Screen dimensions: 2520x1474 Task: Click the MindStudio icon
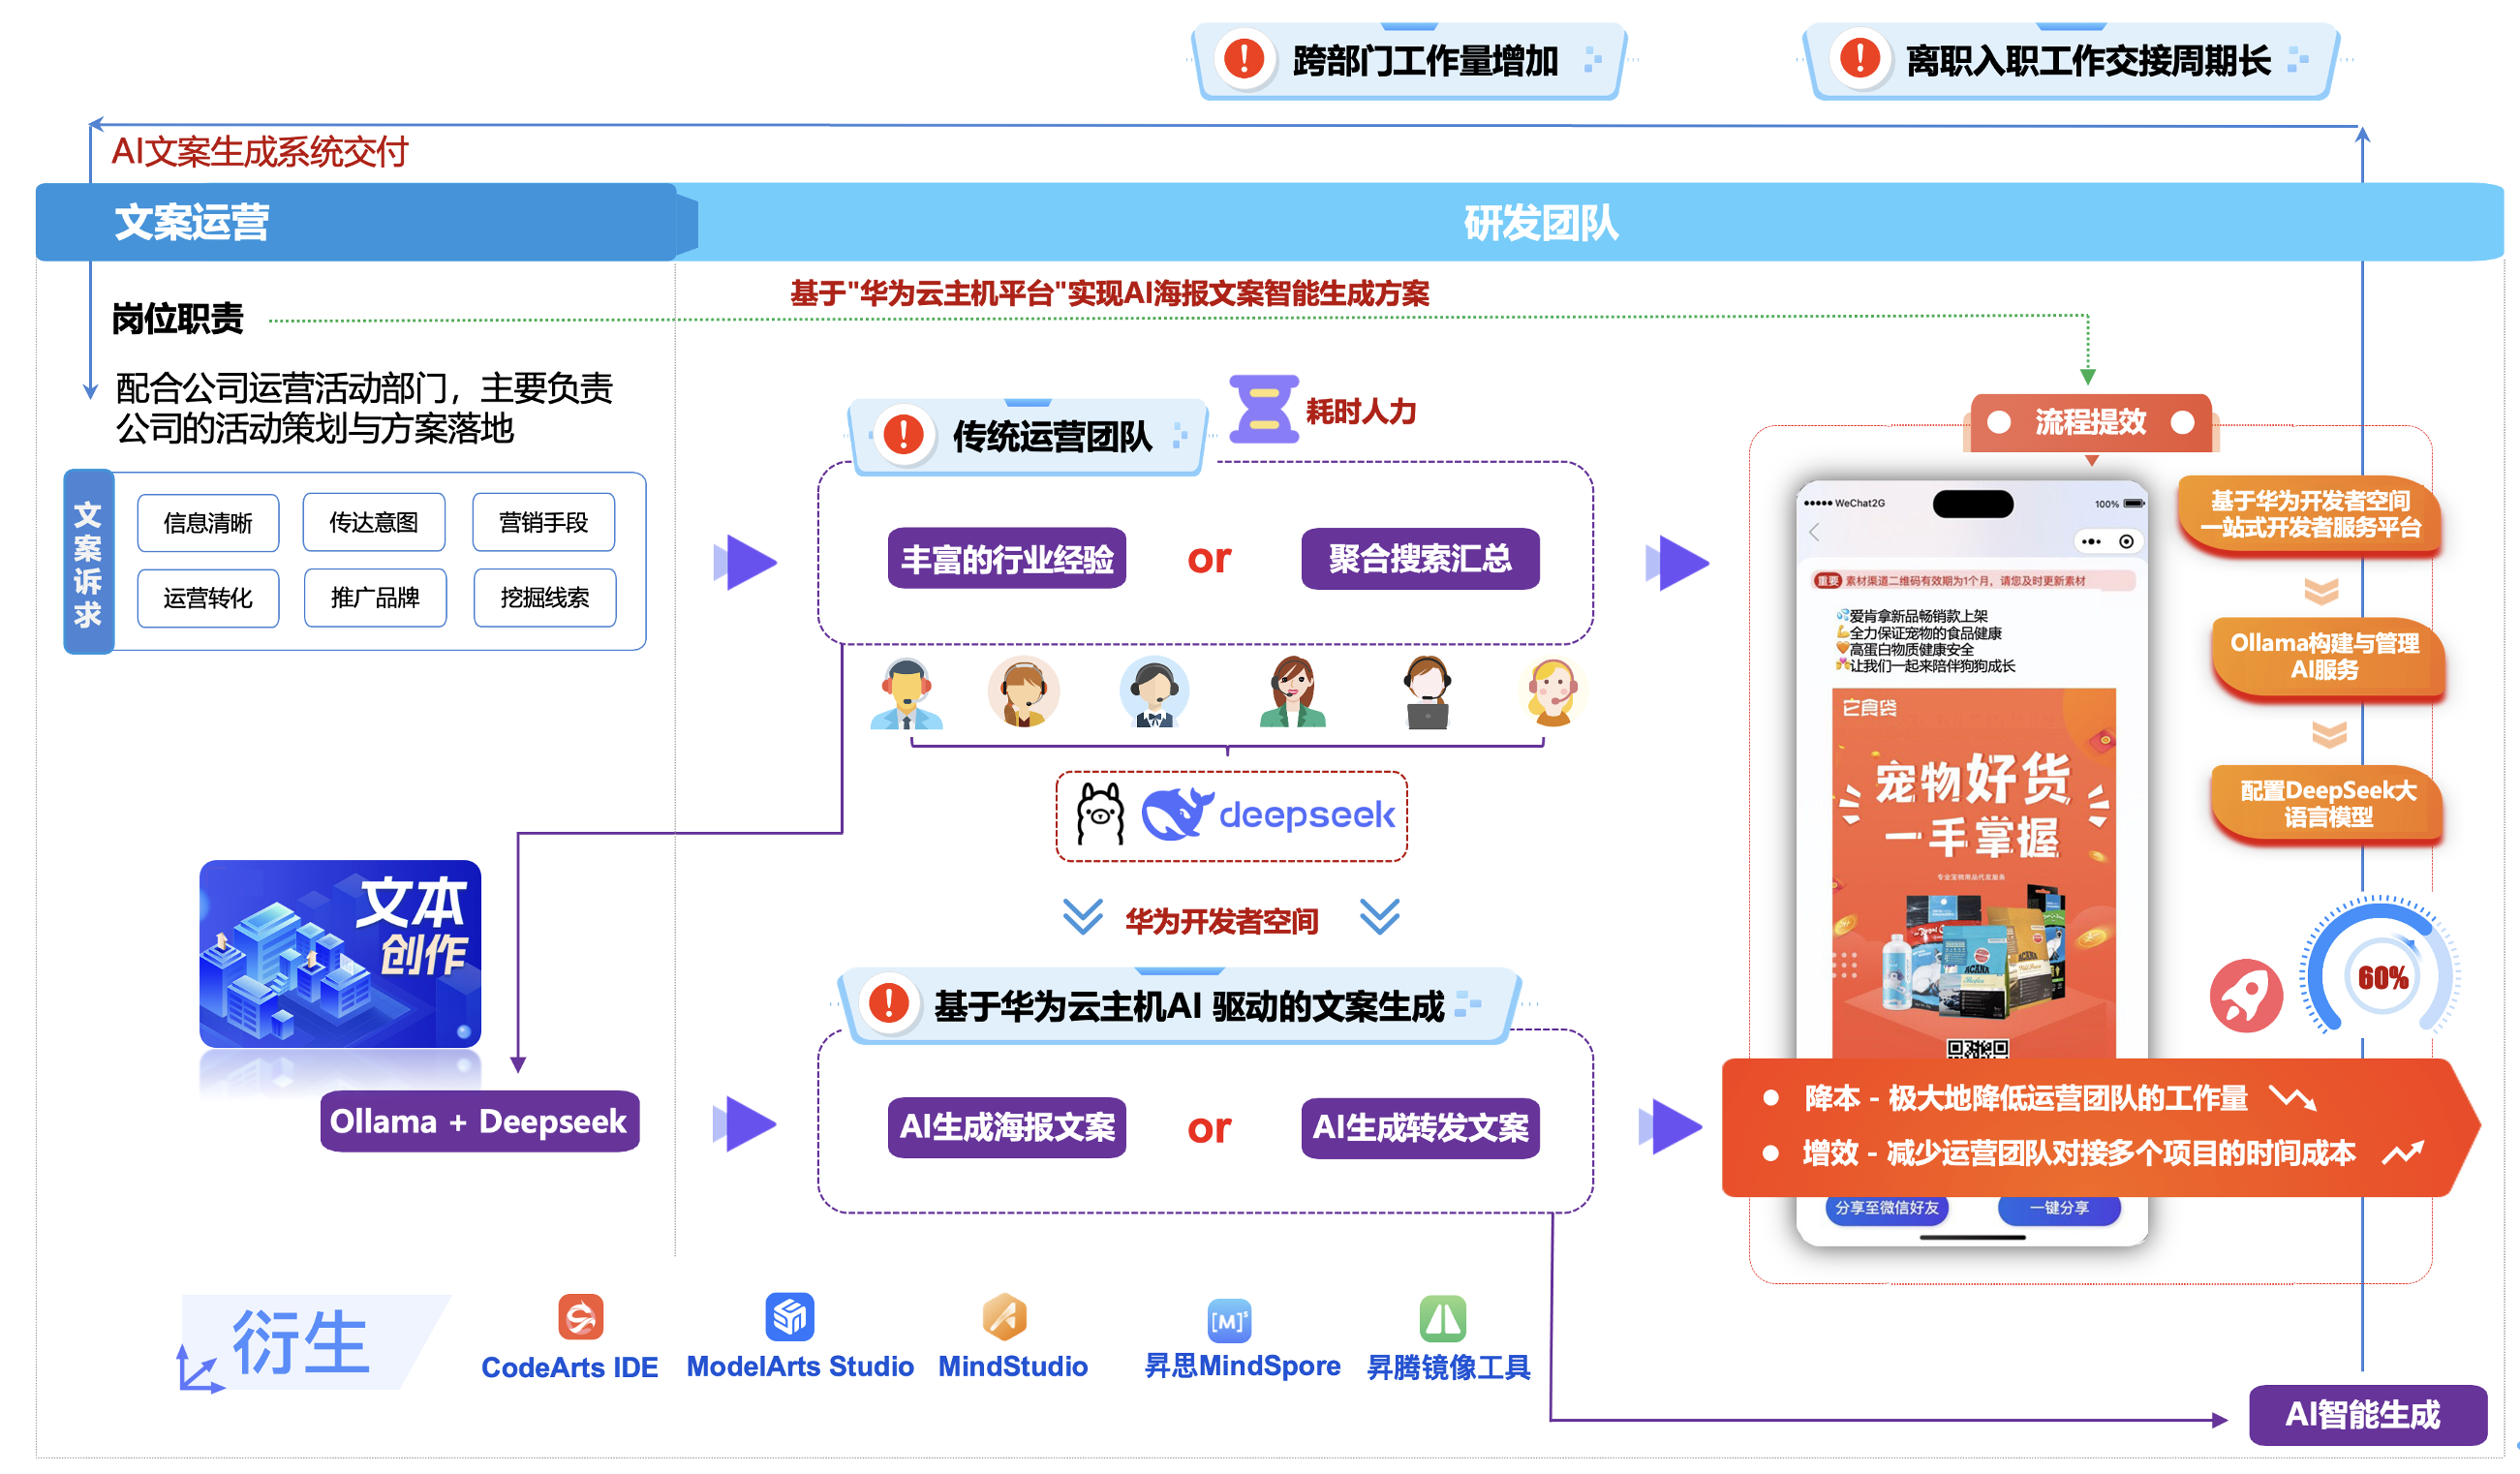[x=1004, y=1316]
